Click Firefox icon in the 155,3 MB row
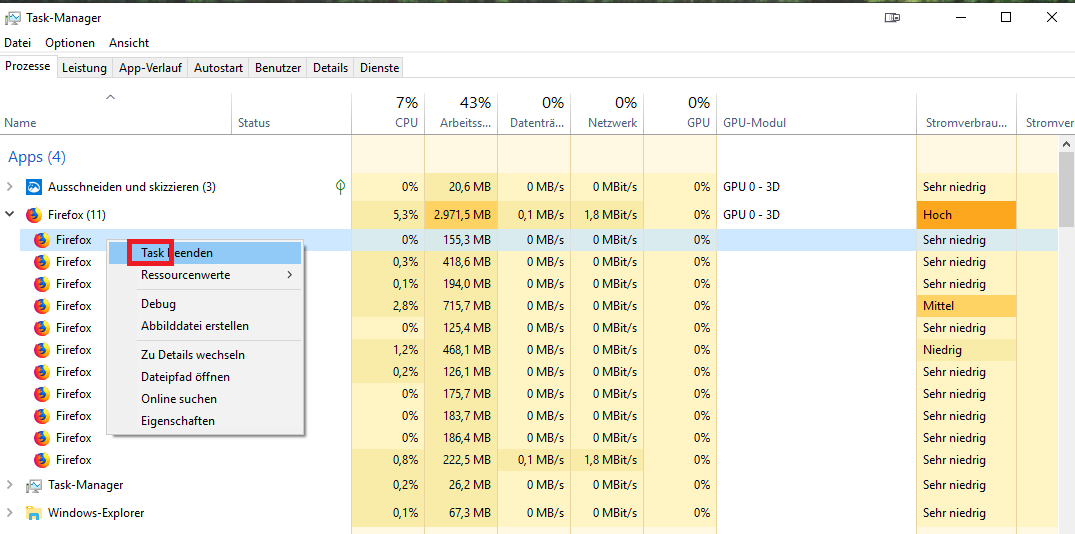The width and height of the screenshot is (1075, 534). pos(42,240)
